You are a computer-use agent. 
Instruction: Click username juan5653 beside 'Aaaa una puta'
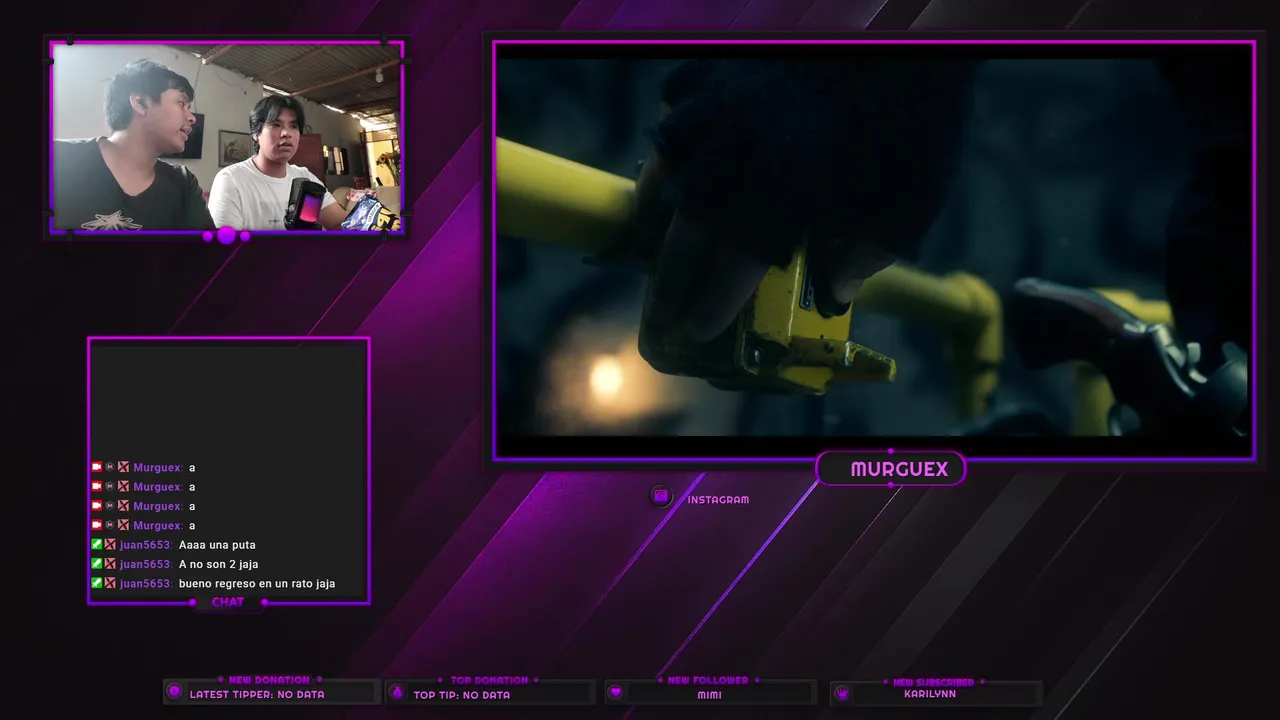146,545
